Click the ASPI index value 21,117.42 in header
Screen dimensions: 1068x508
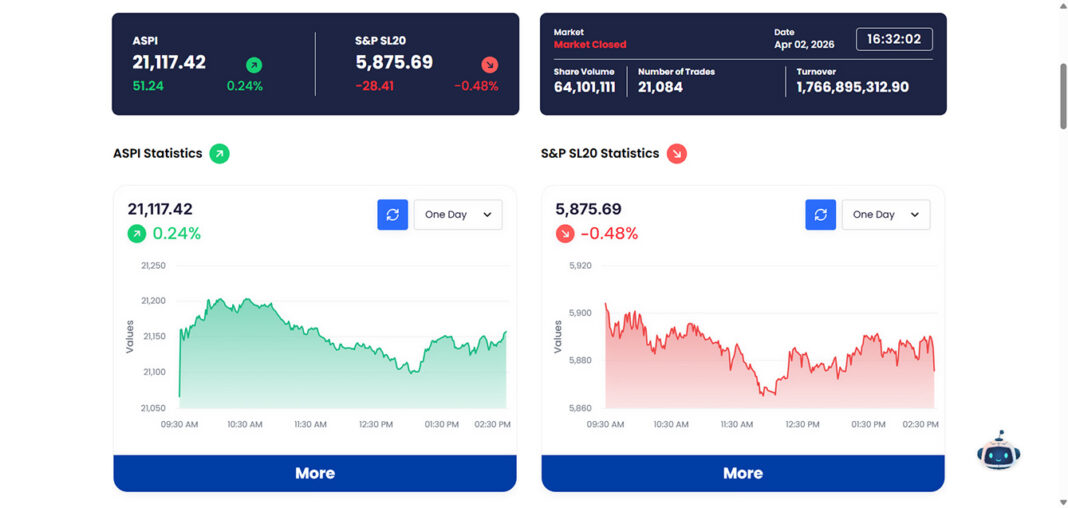(169, 62)
